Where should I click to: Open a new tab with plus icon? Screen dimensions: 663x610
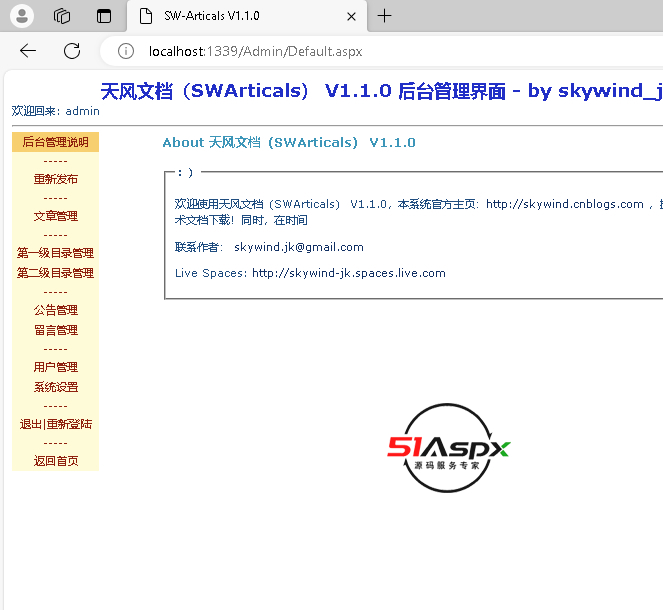click(x=384, y=16)
